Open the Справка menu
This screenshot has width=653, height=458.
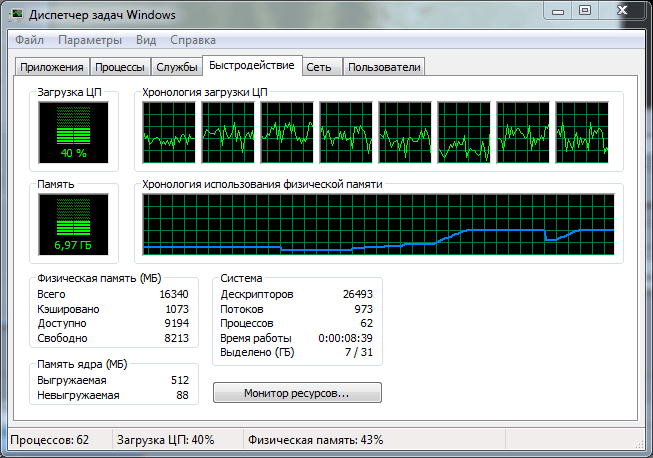point(193,40)
